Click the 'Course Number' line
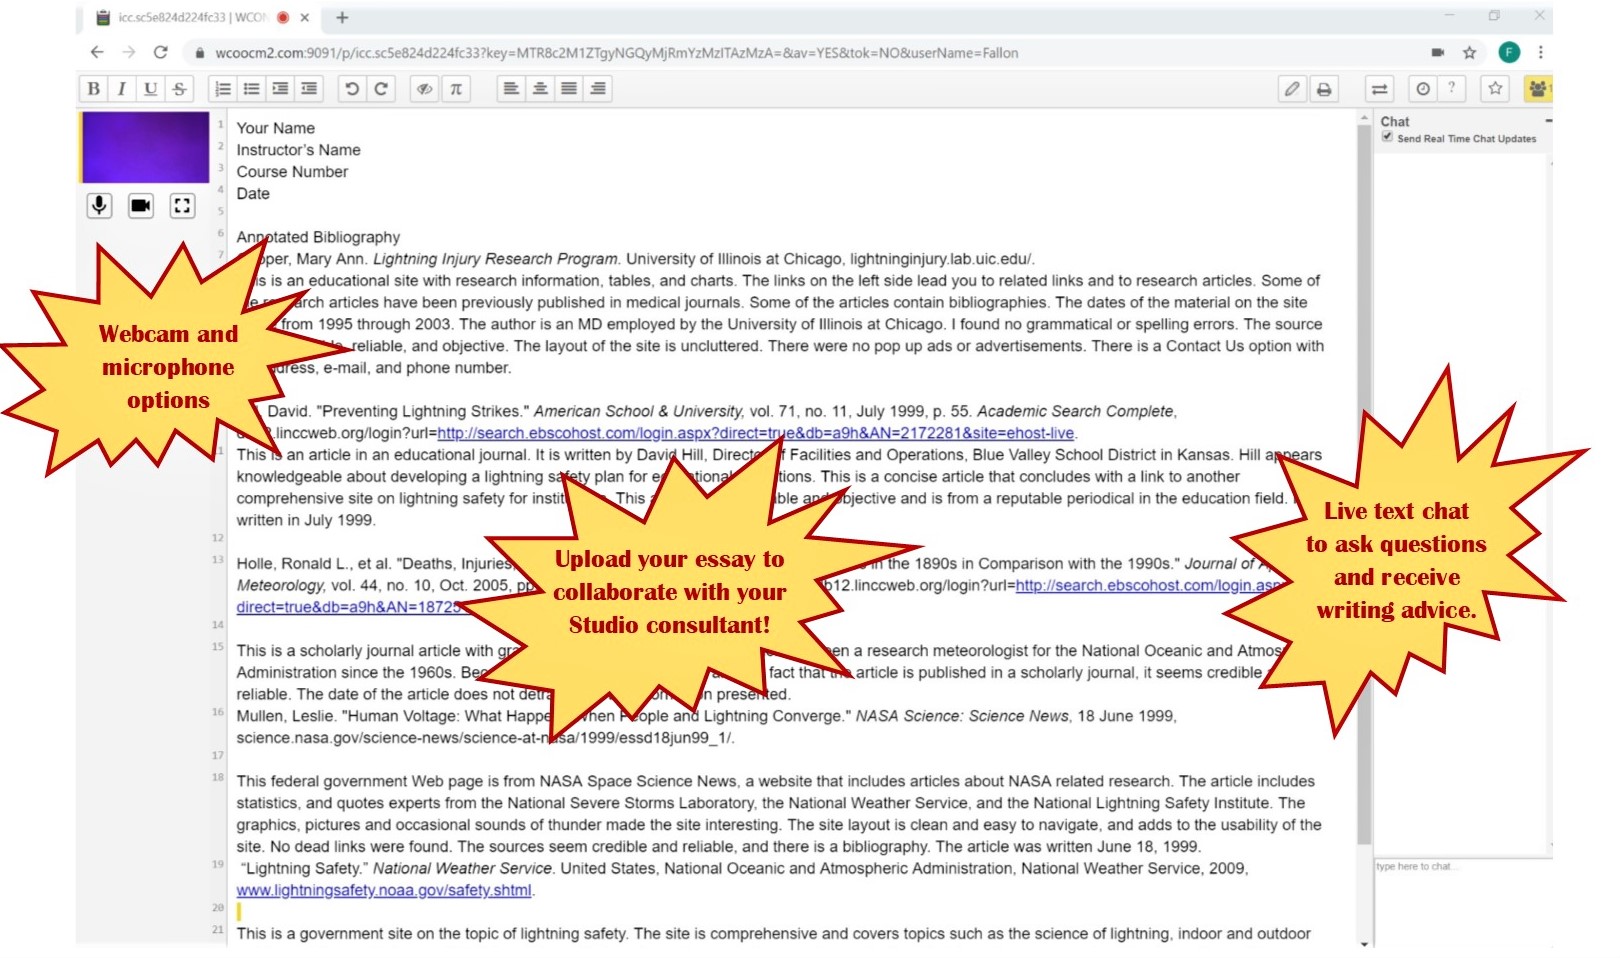The width and height of the screenshot is (1620, 958). click(292, 172)
